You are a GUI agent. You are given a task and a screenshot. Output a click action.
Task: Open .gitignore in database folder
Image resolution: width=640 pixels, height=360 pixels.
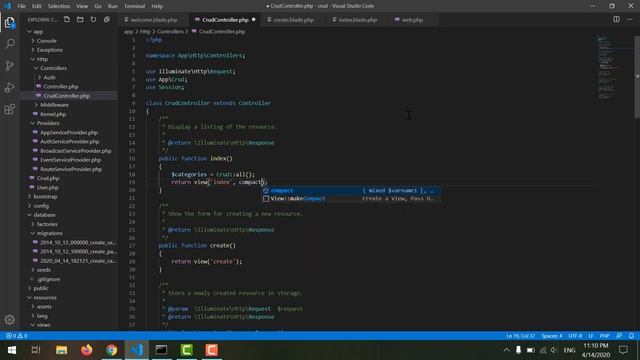[x=49, y=279]
